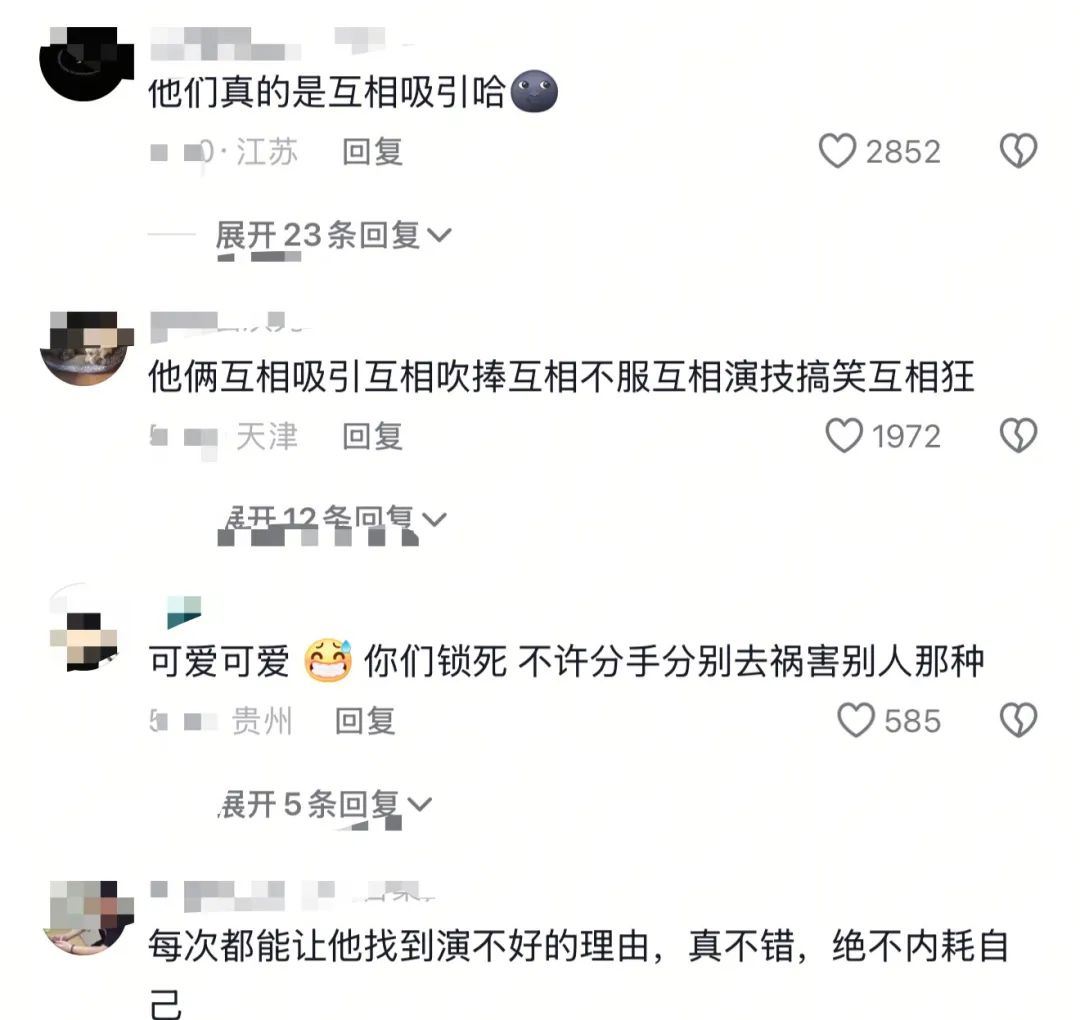The height and width of the screenshot is (1020, 1080).
Task: Open second commenter's bowl avatar
Action: click(86, 348)
